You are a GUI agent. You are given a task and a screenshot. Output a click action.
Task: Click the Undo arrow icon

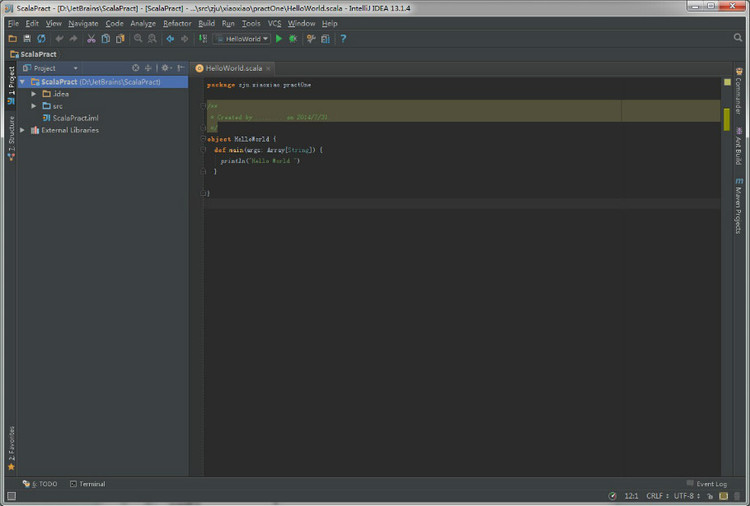[x=59, y=39]
